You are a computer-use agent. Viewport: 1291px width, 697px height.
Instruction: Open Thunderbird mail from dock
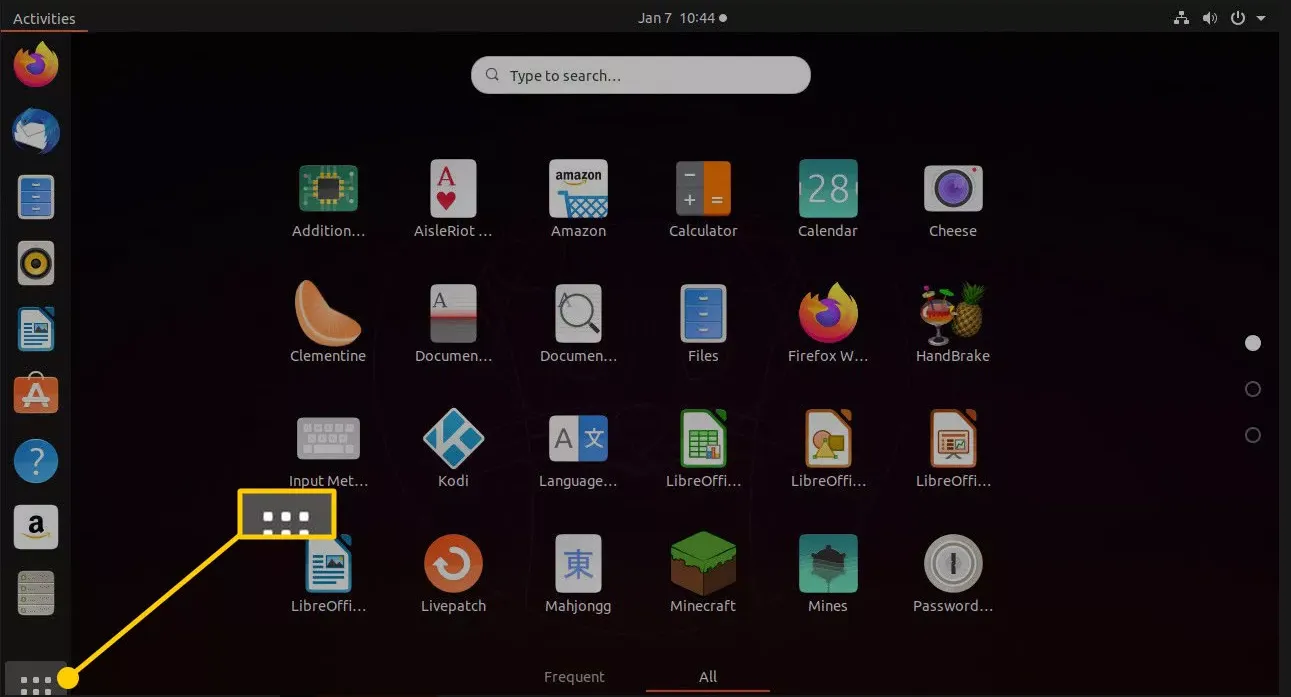(36, 131)
